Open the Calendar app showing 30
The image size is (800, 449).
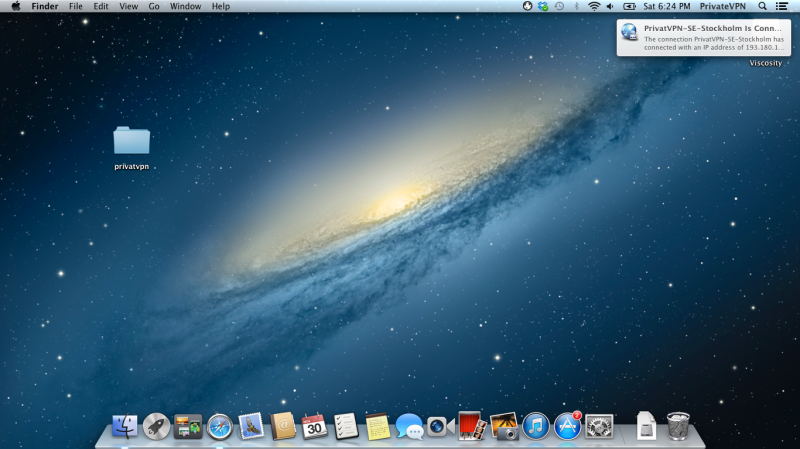tap(314, 426)
